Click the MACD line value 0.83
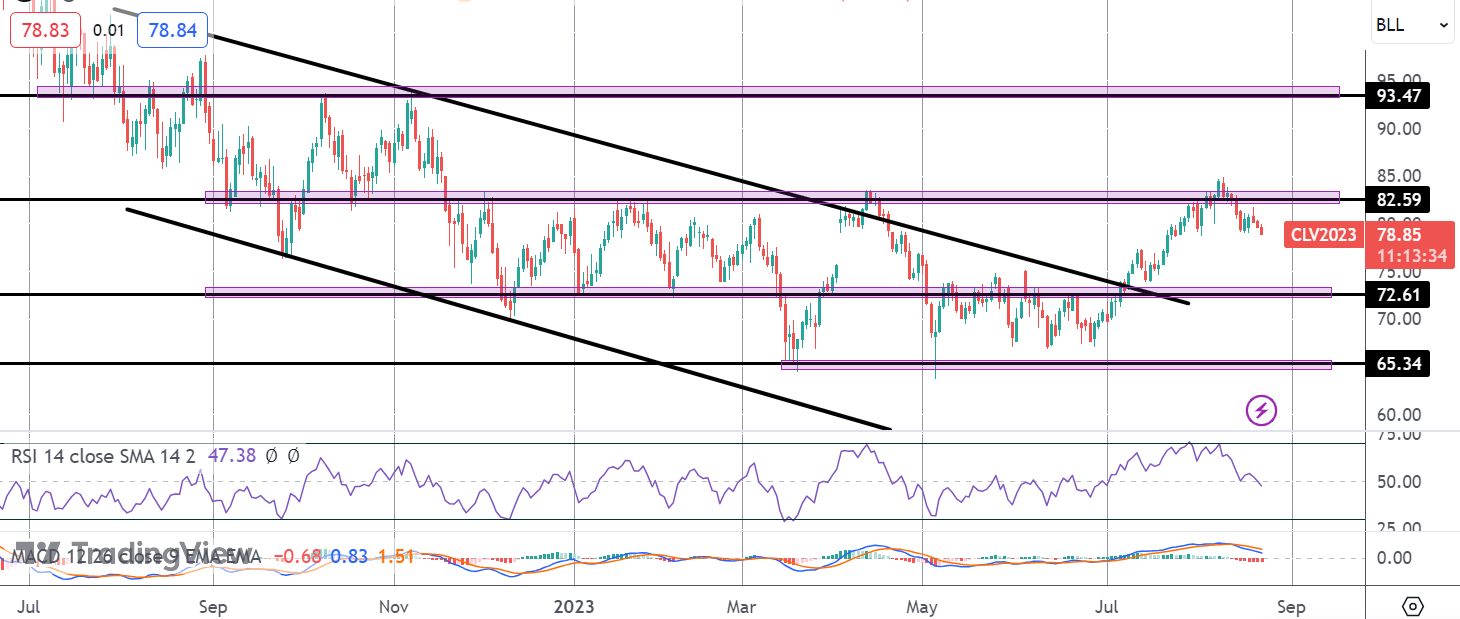The width and height of the screenshot is (1460, 619). [x=350, y=557]
